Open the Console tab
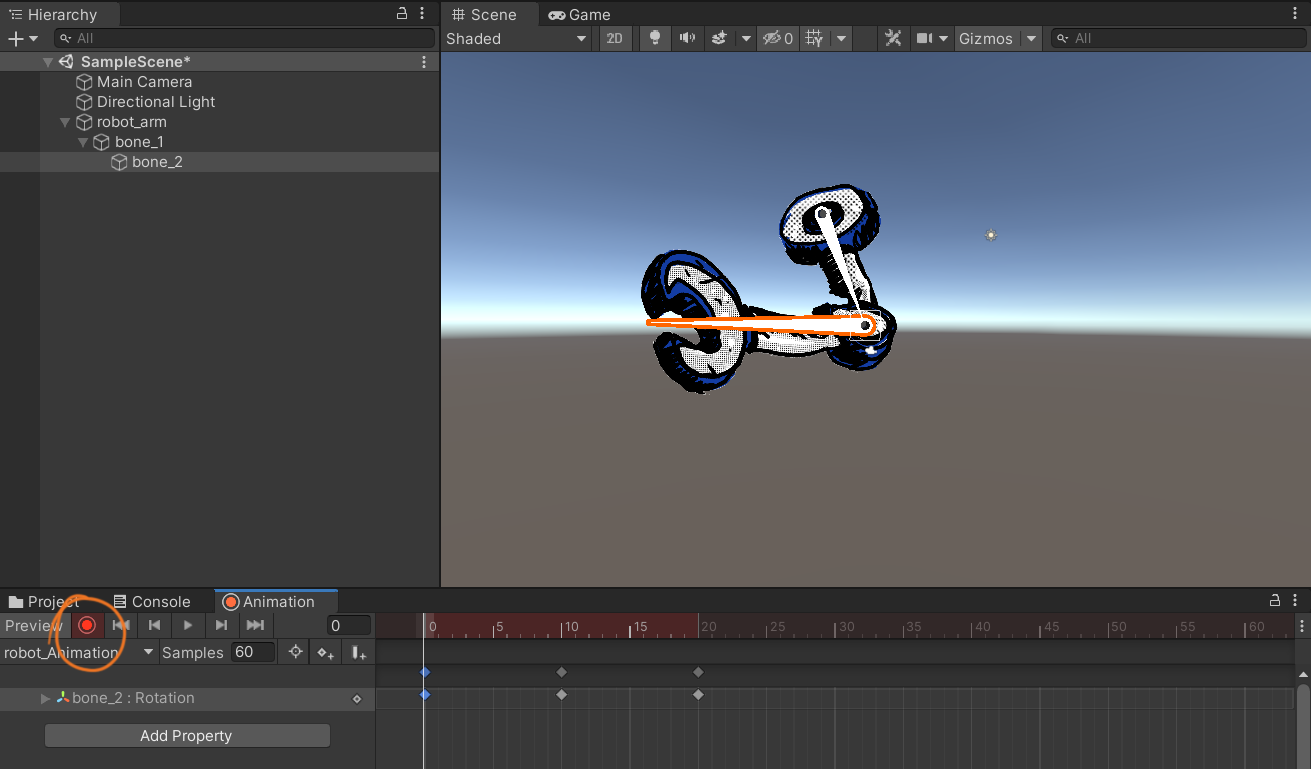This screenshot has height=769, width=1311. (152, 601)
